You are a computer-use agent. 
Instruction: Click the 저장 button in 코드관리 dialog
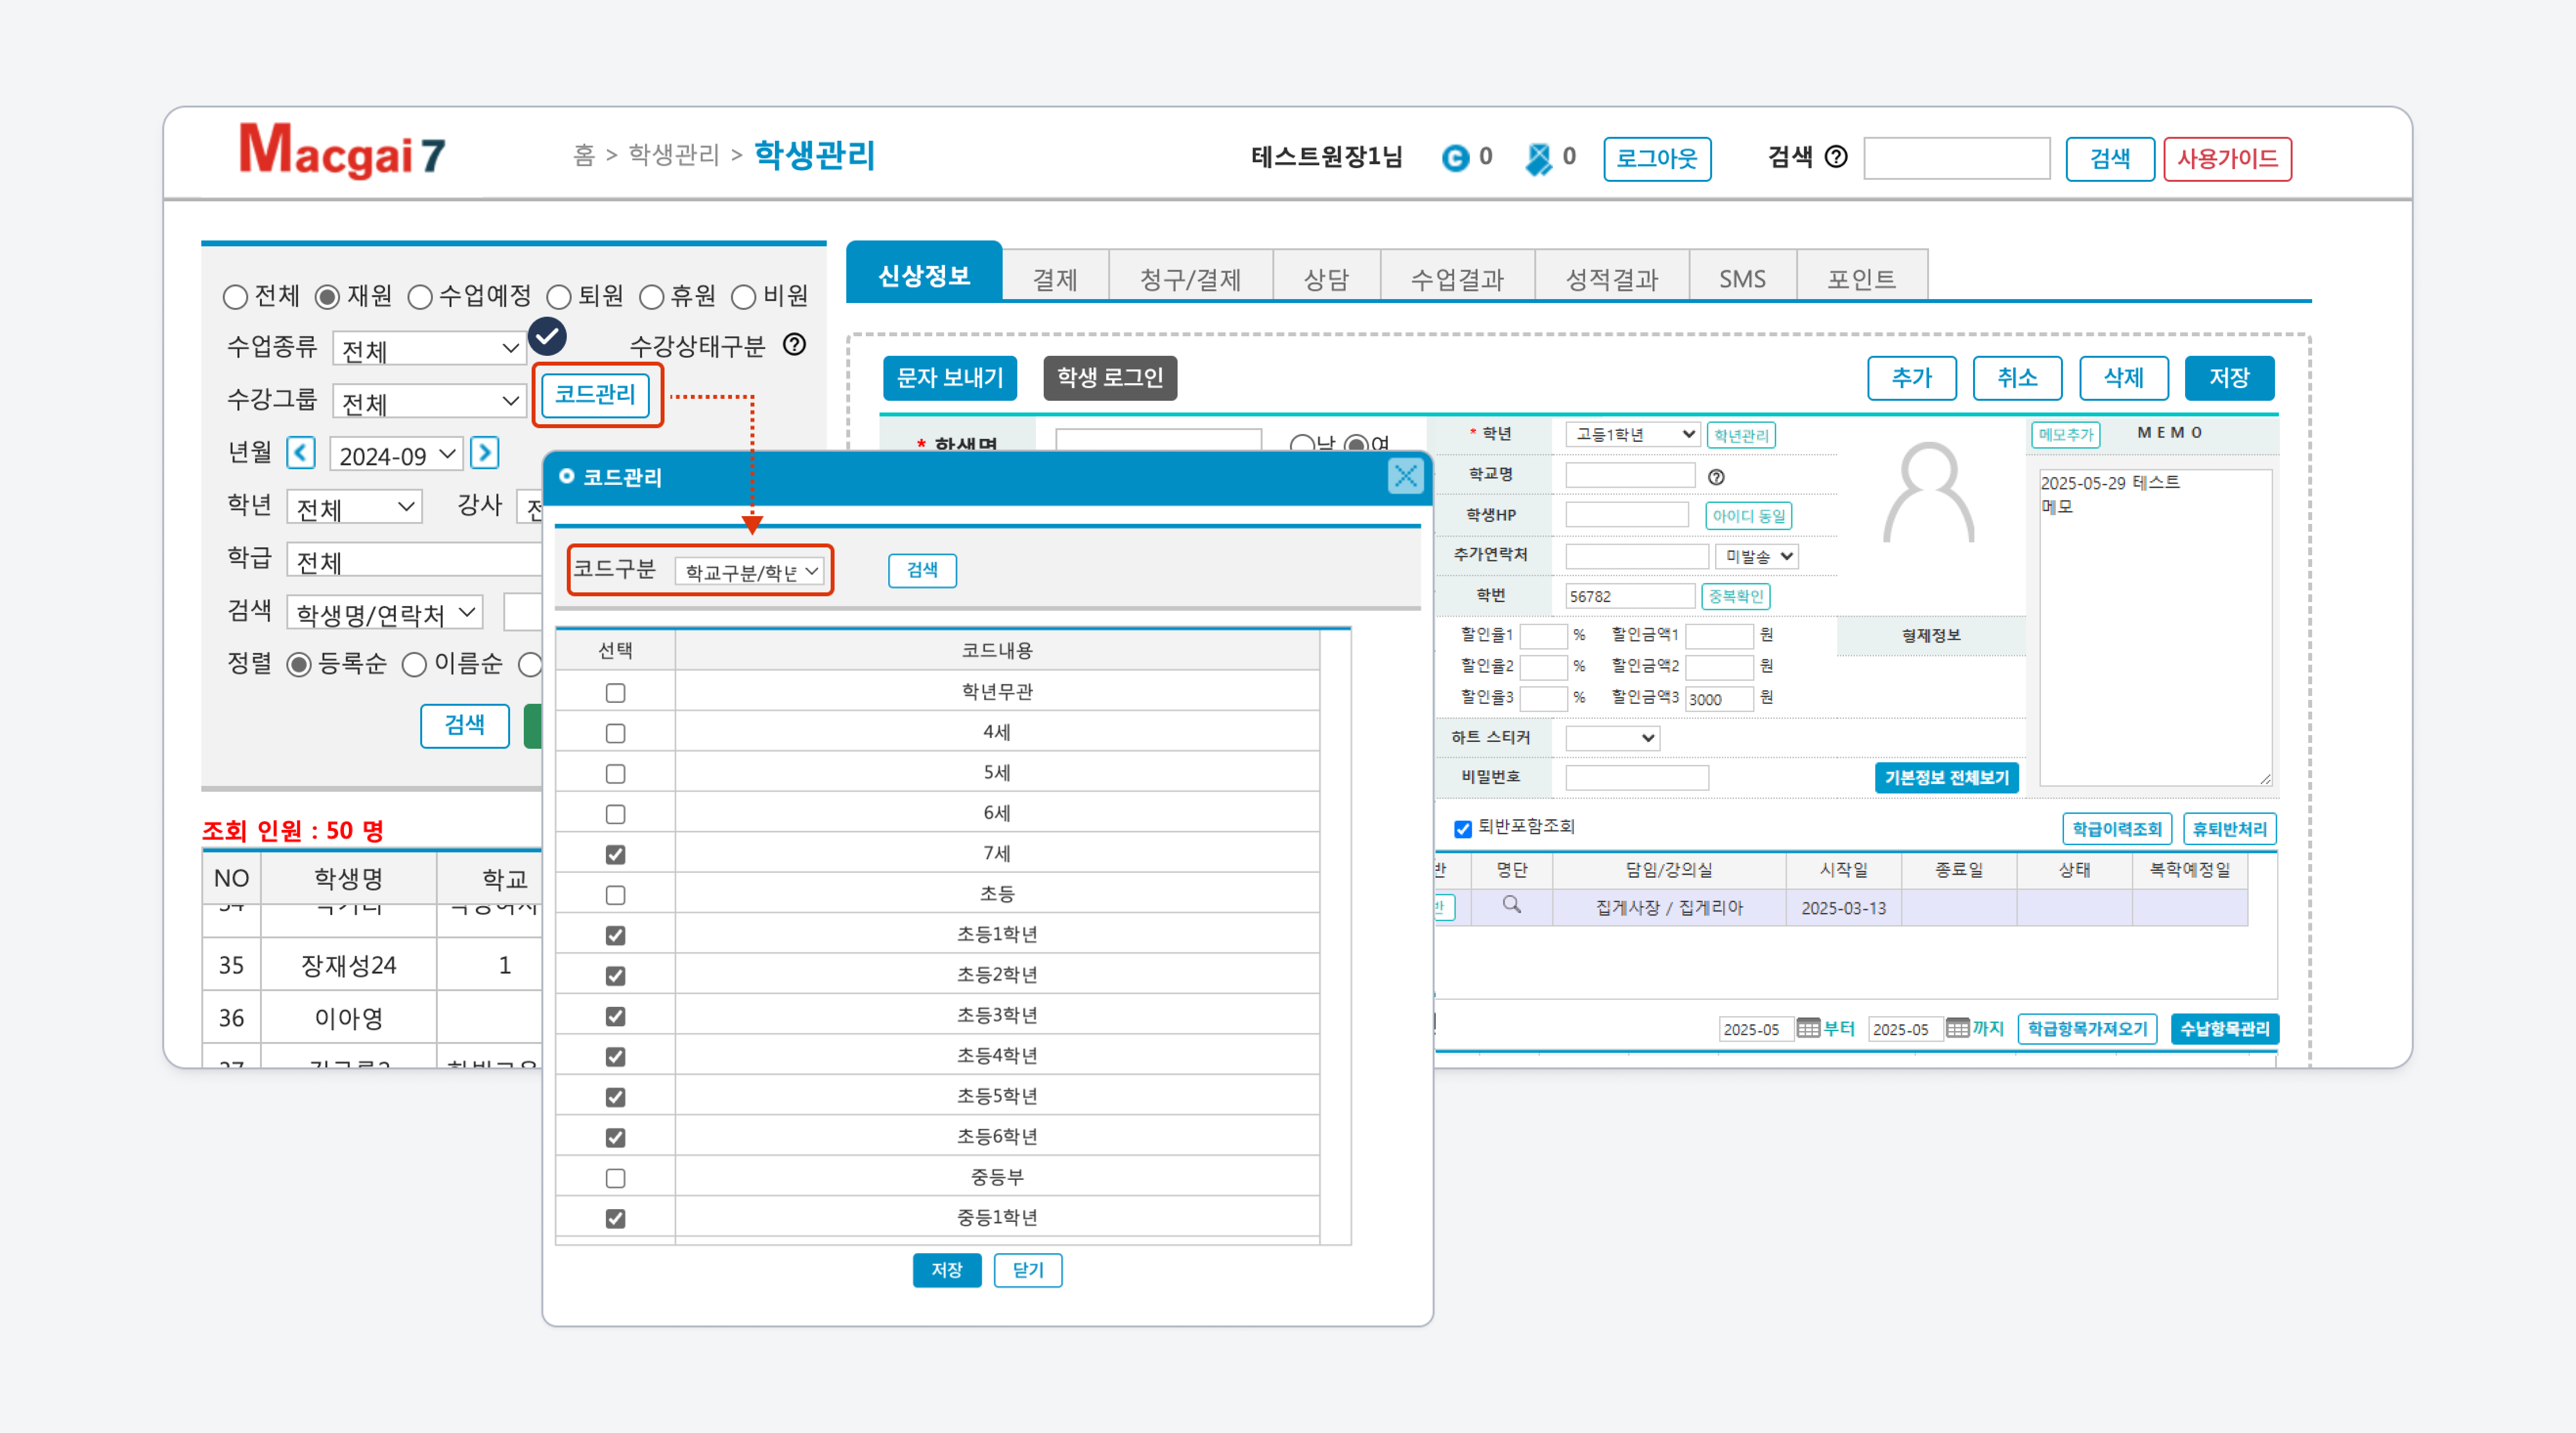(946, 1270)
